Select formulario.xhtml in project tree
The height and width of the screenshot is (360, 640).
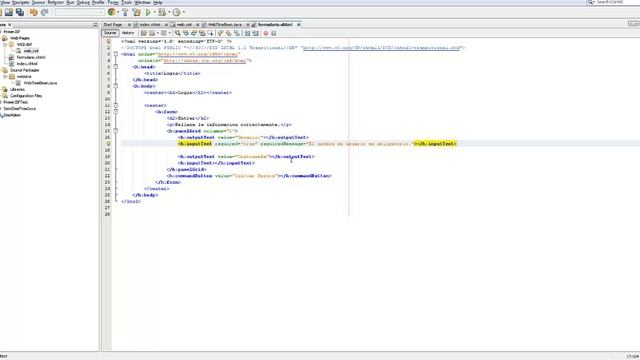31,58
